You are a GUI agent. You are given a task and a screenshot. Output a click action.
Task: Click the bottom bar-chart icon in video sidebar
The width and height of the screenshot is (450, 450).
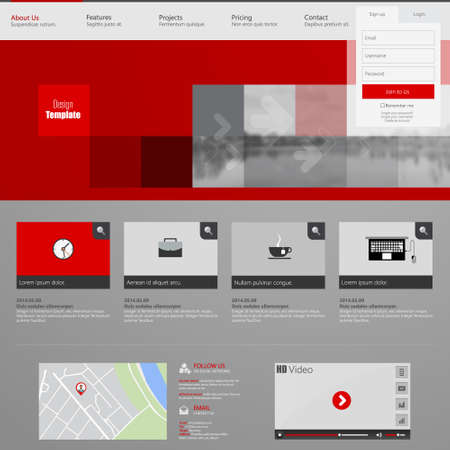[402, 420]
